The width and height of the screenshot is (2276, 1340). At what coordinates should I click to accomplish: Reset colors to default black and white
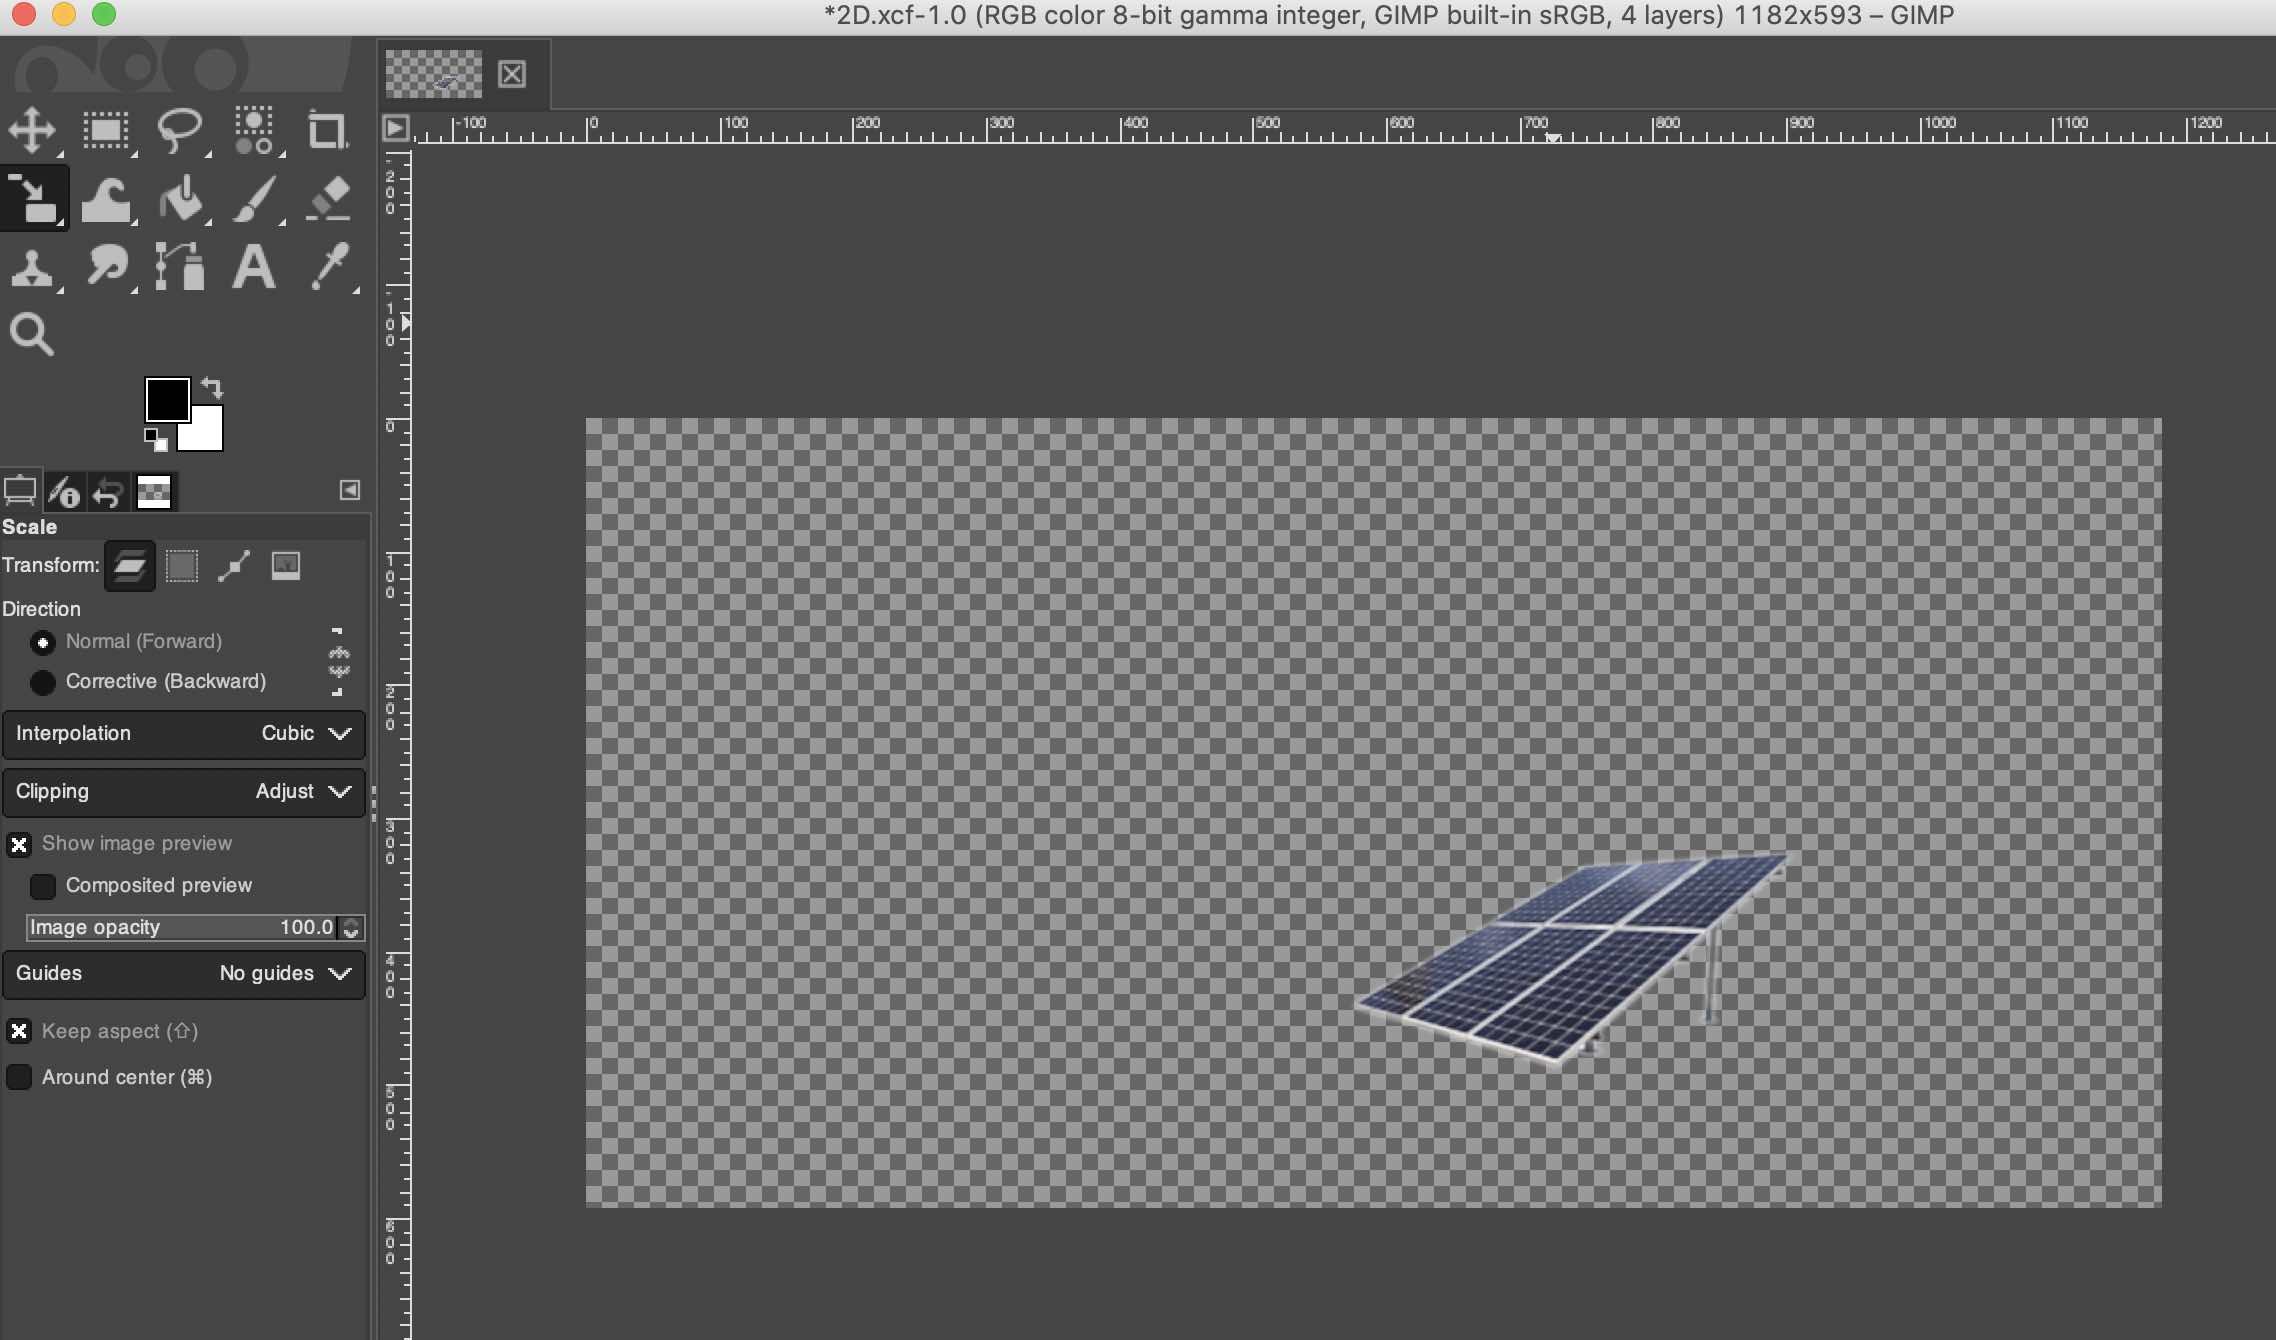pyautogui.click(x=155, y=439)
